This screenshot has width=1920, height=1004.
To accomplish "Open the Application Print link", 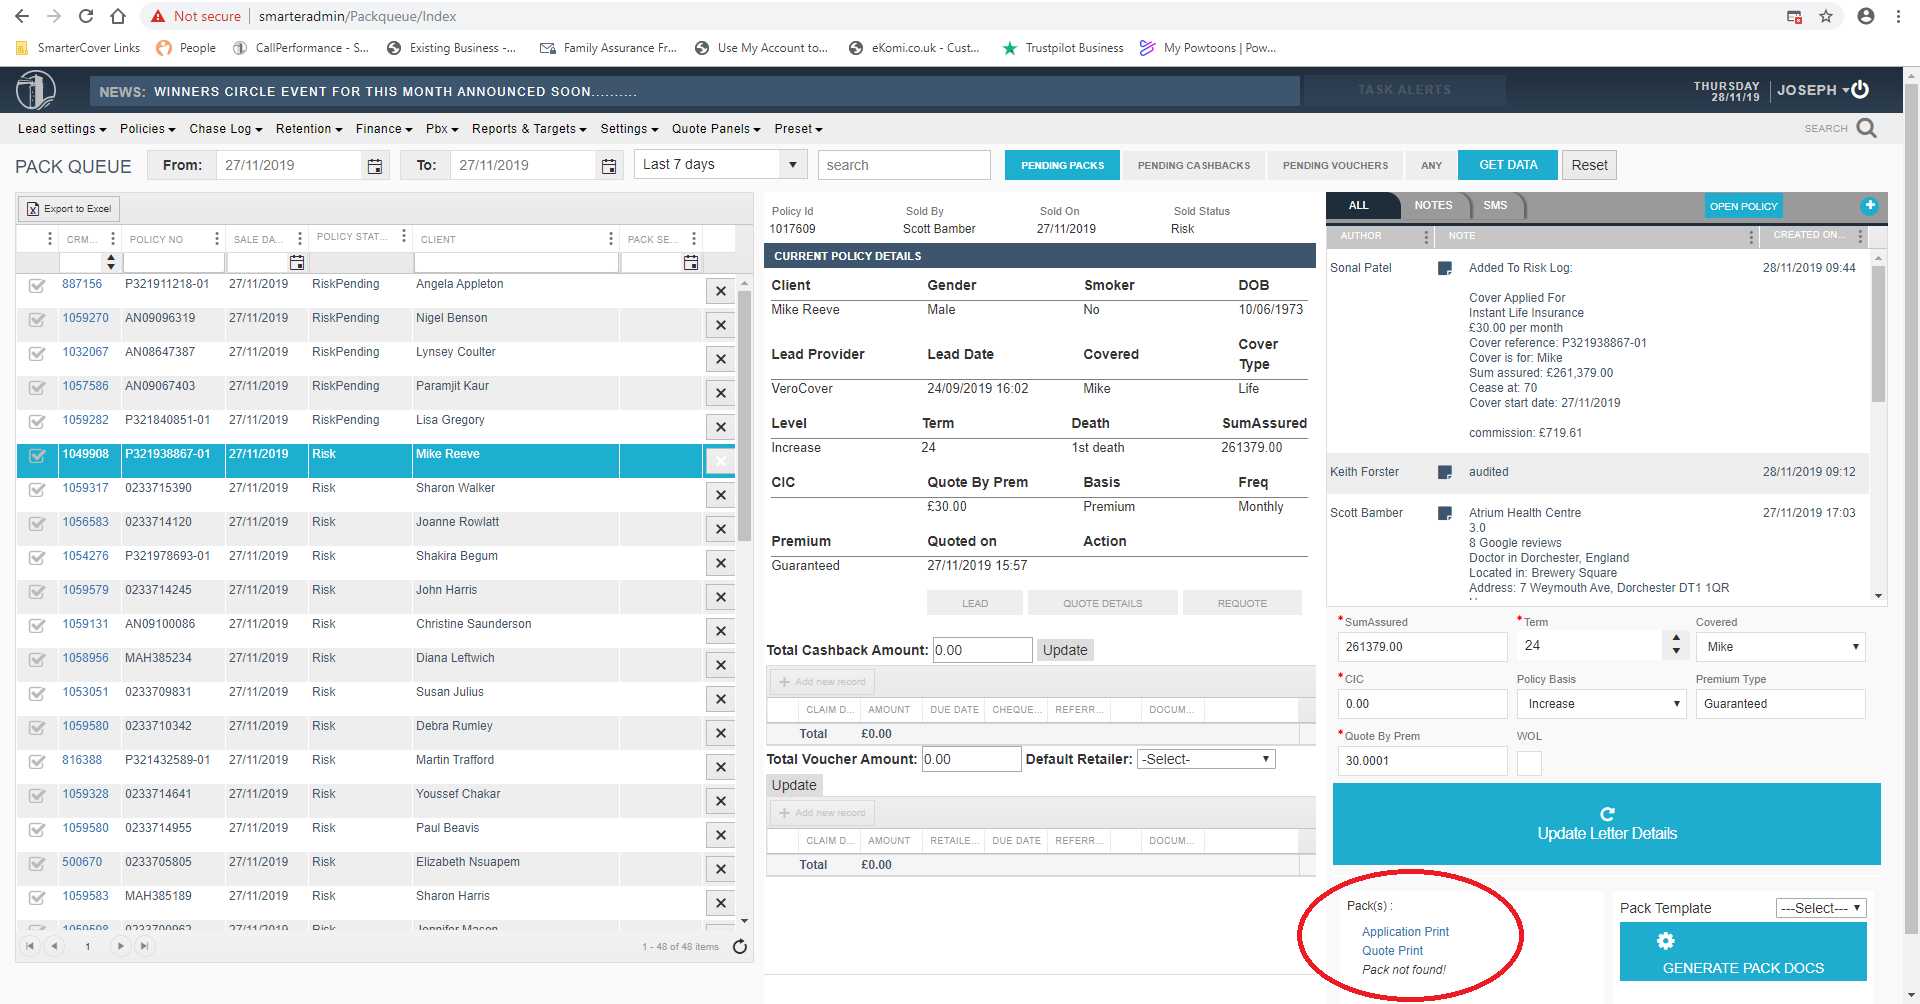I will coord(1405,932).
